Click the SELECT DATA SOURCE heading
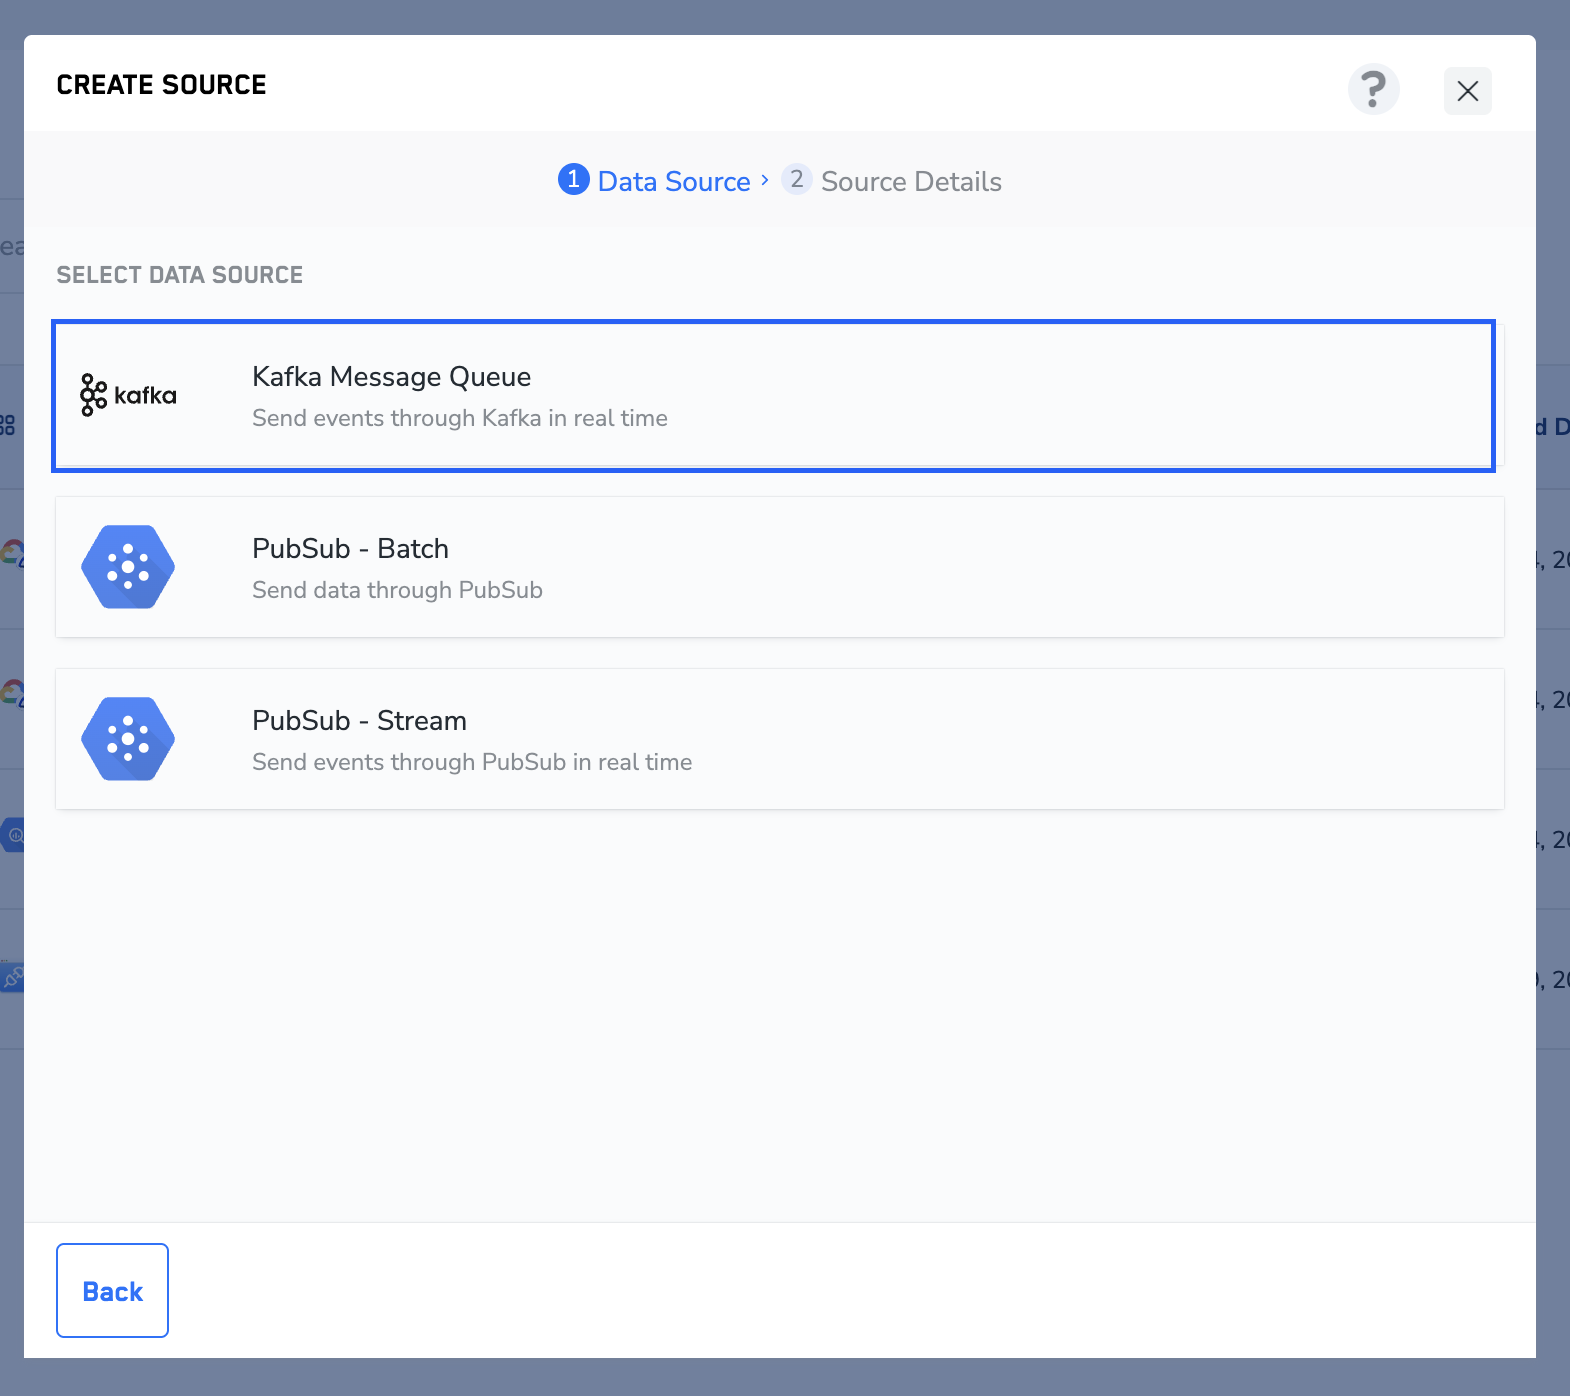The height and width of the screenshot is (1396, 1570). 180,275
